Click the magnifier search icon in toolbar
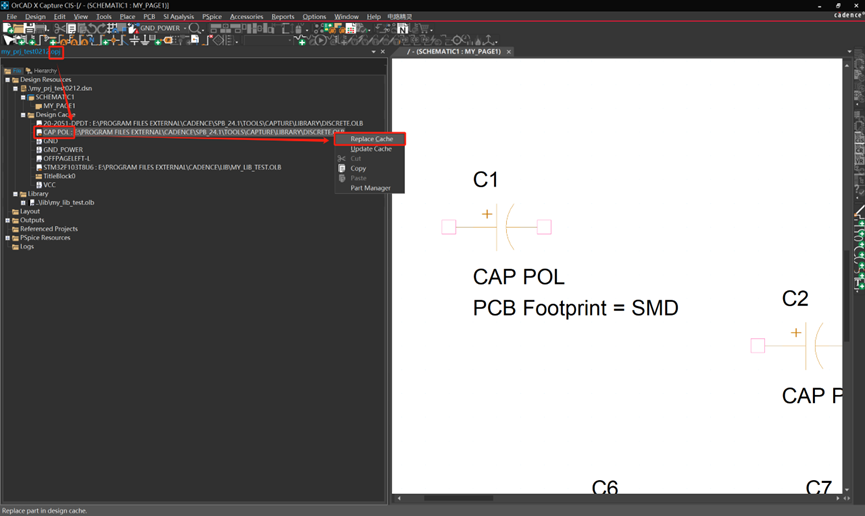Viewport: 865px width, 516px height. click(194, 28)
